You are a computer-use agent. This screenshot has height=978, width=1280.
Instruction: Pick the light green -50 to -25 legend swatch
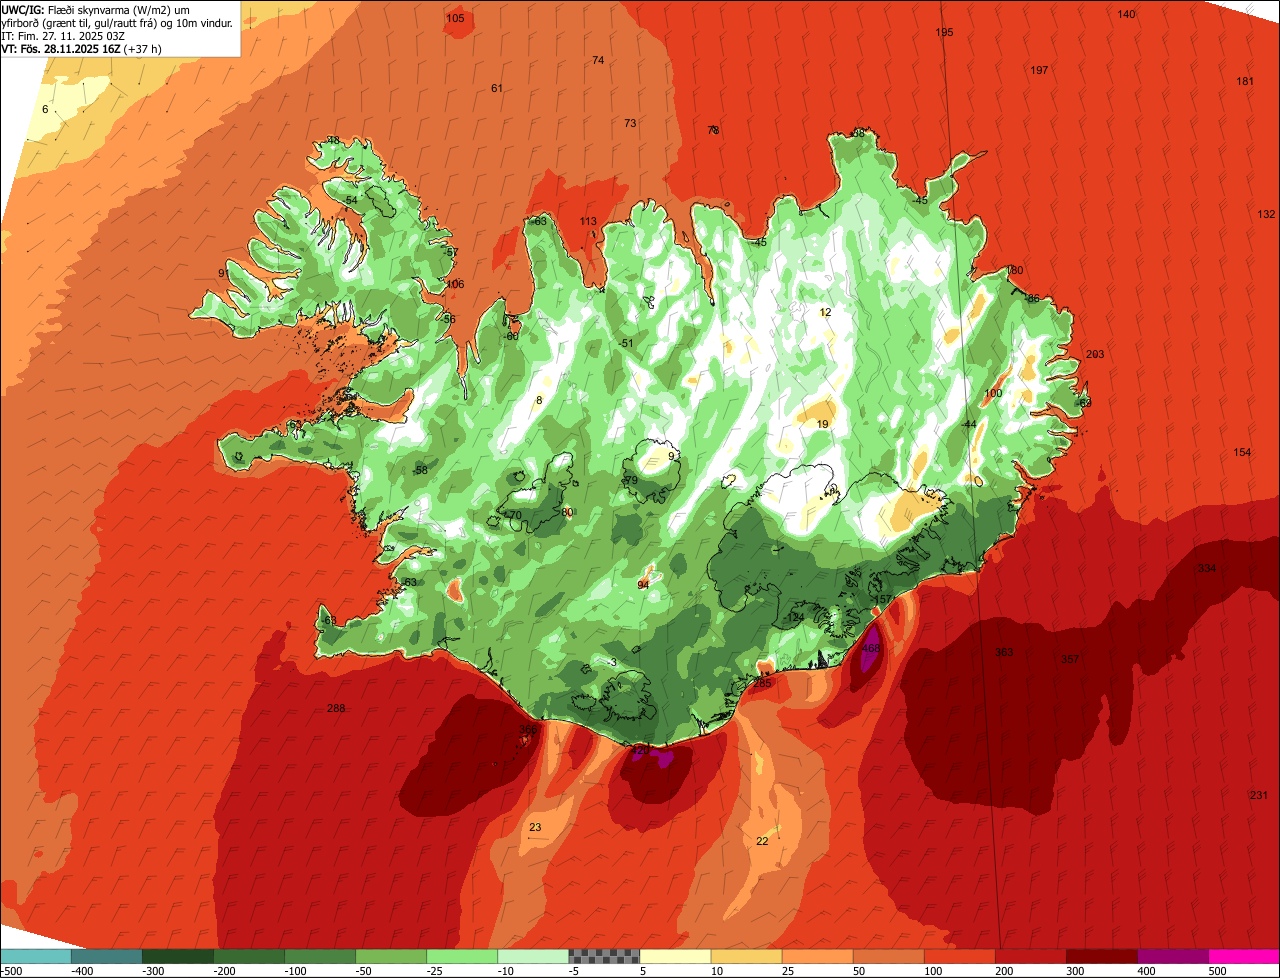[x=391, y=956]
